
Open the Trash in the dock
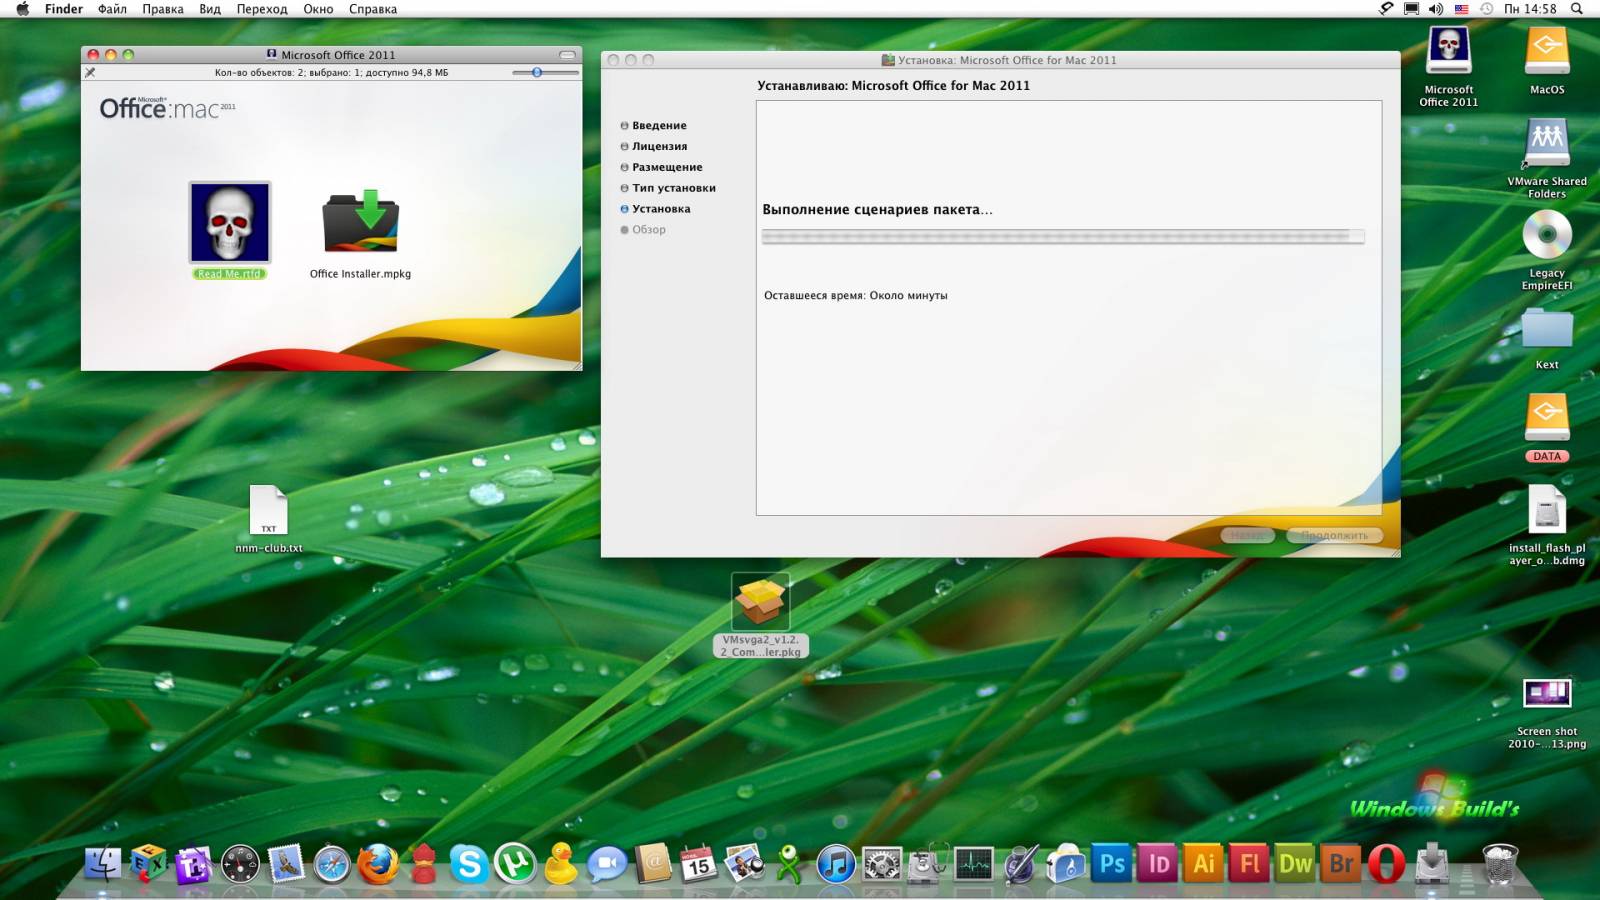1499,864
